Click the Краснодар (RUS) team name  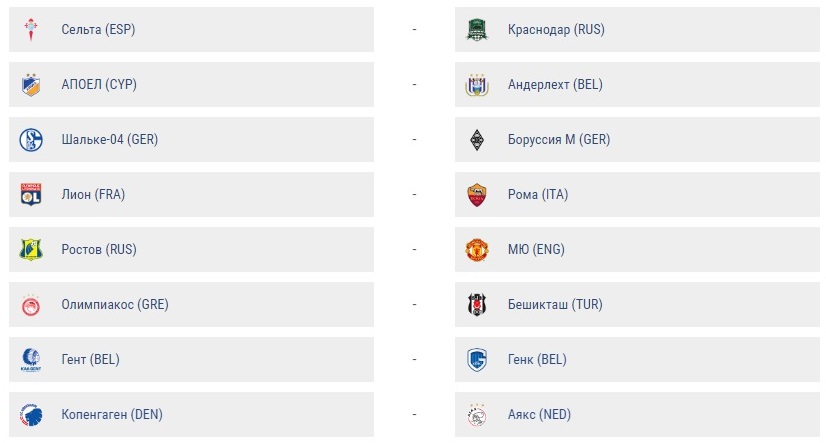tap(555, 30)
